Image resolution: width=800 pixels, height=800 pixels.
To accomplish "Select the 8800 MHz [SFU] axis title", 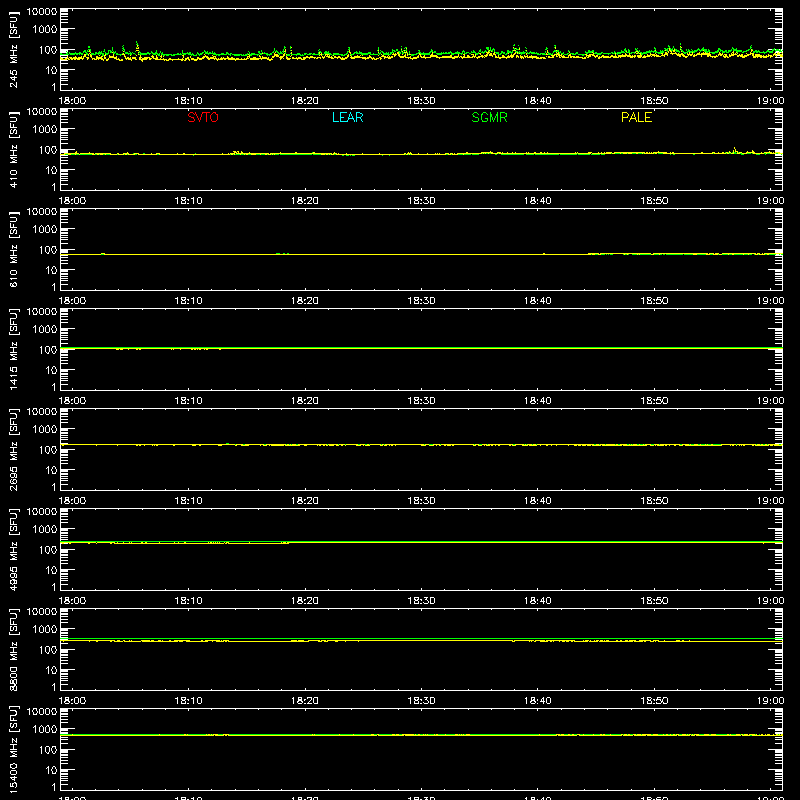I will [14, 649].
